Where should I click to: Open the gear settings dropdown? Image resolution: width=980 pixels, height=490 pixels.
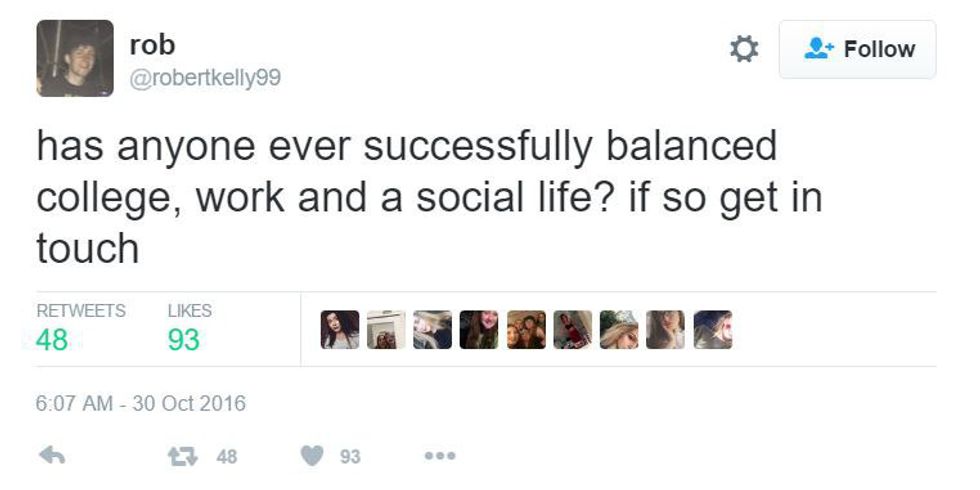[x=744, y=49]
